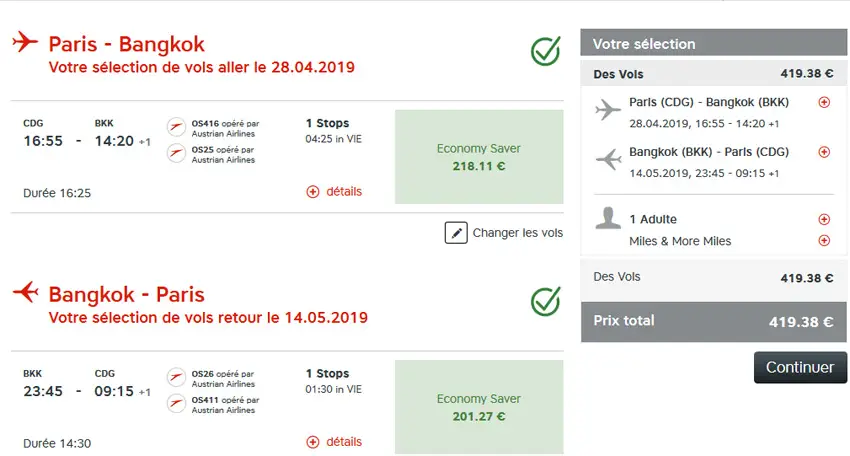Click the red outbound plane icon beside Paris - Bangkok

25,42
